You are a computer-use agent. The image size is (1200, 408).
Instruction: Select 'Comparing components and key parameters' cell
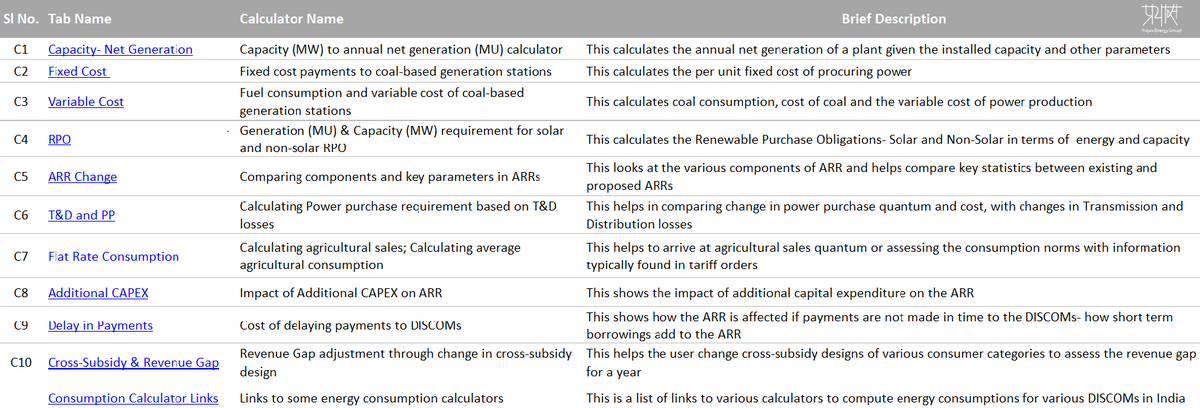pos(390,177)
